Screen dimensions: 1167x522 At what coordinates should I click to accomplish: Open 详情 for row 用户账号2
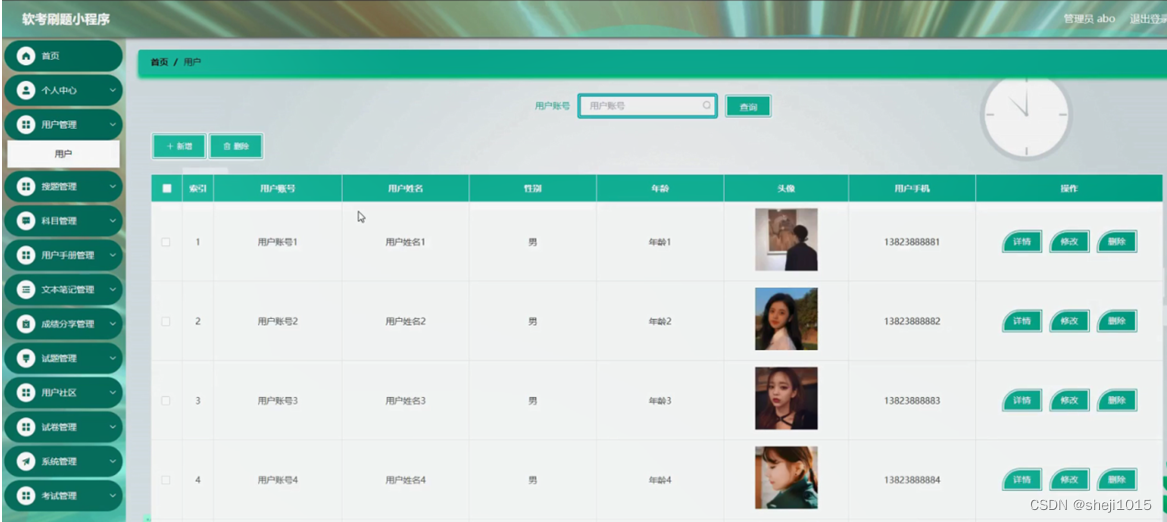[x=1022, y=321]
